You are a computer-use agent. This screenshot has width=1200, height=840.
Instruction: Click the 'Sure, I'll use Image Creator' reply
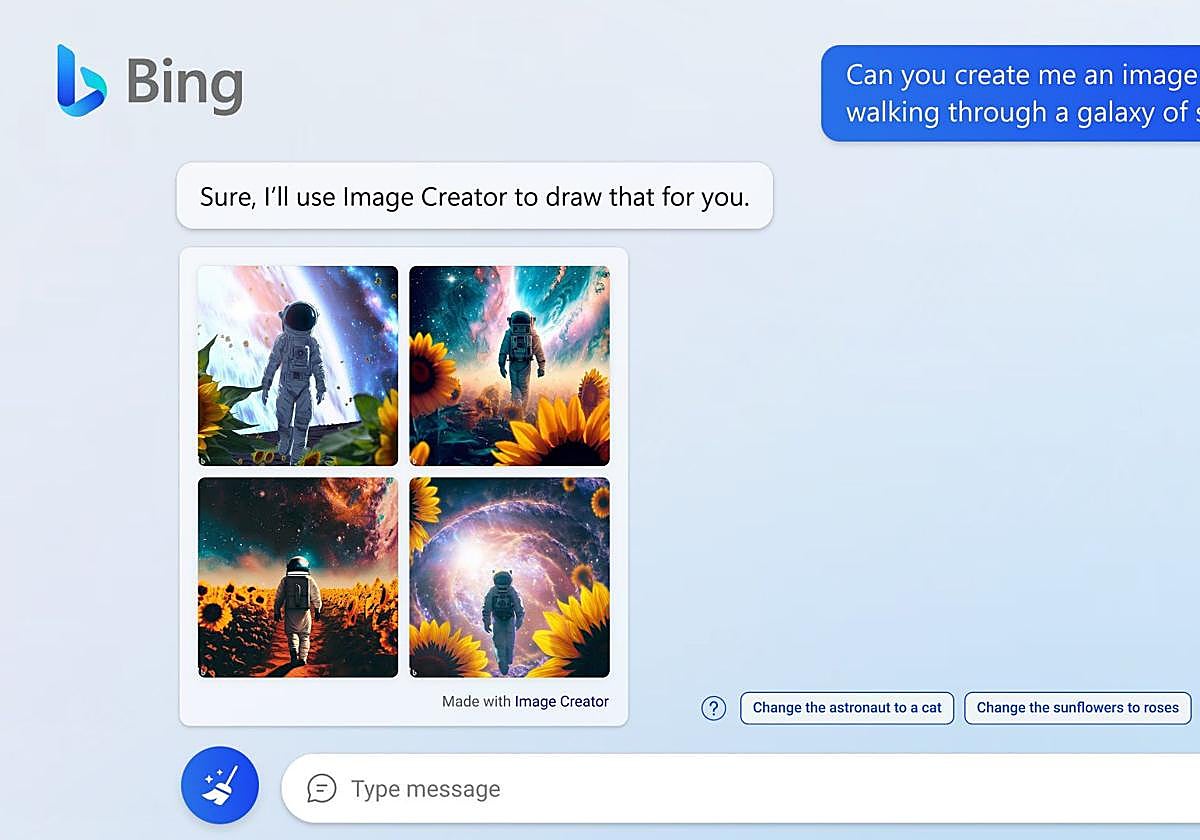point(474,196)
